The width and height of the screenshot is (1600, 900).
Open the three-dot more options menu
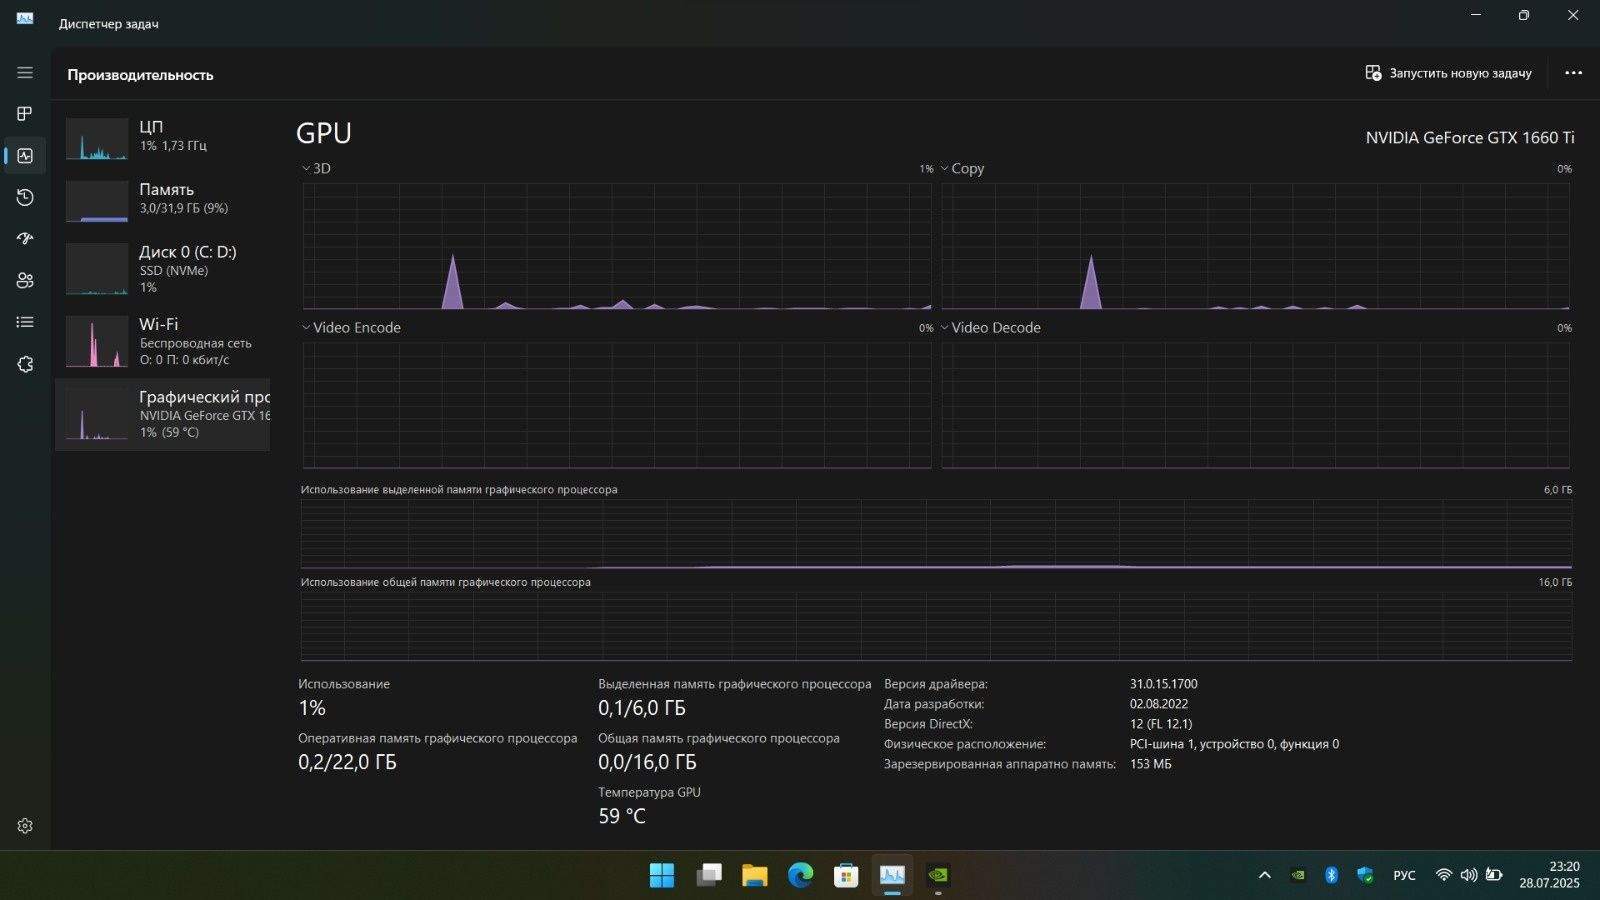coord(1573,73)
